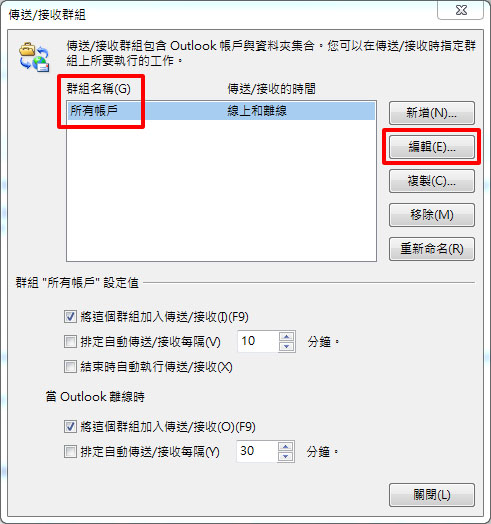Close the dialog with 關閉(L)

coord(432,495)
